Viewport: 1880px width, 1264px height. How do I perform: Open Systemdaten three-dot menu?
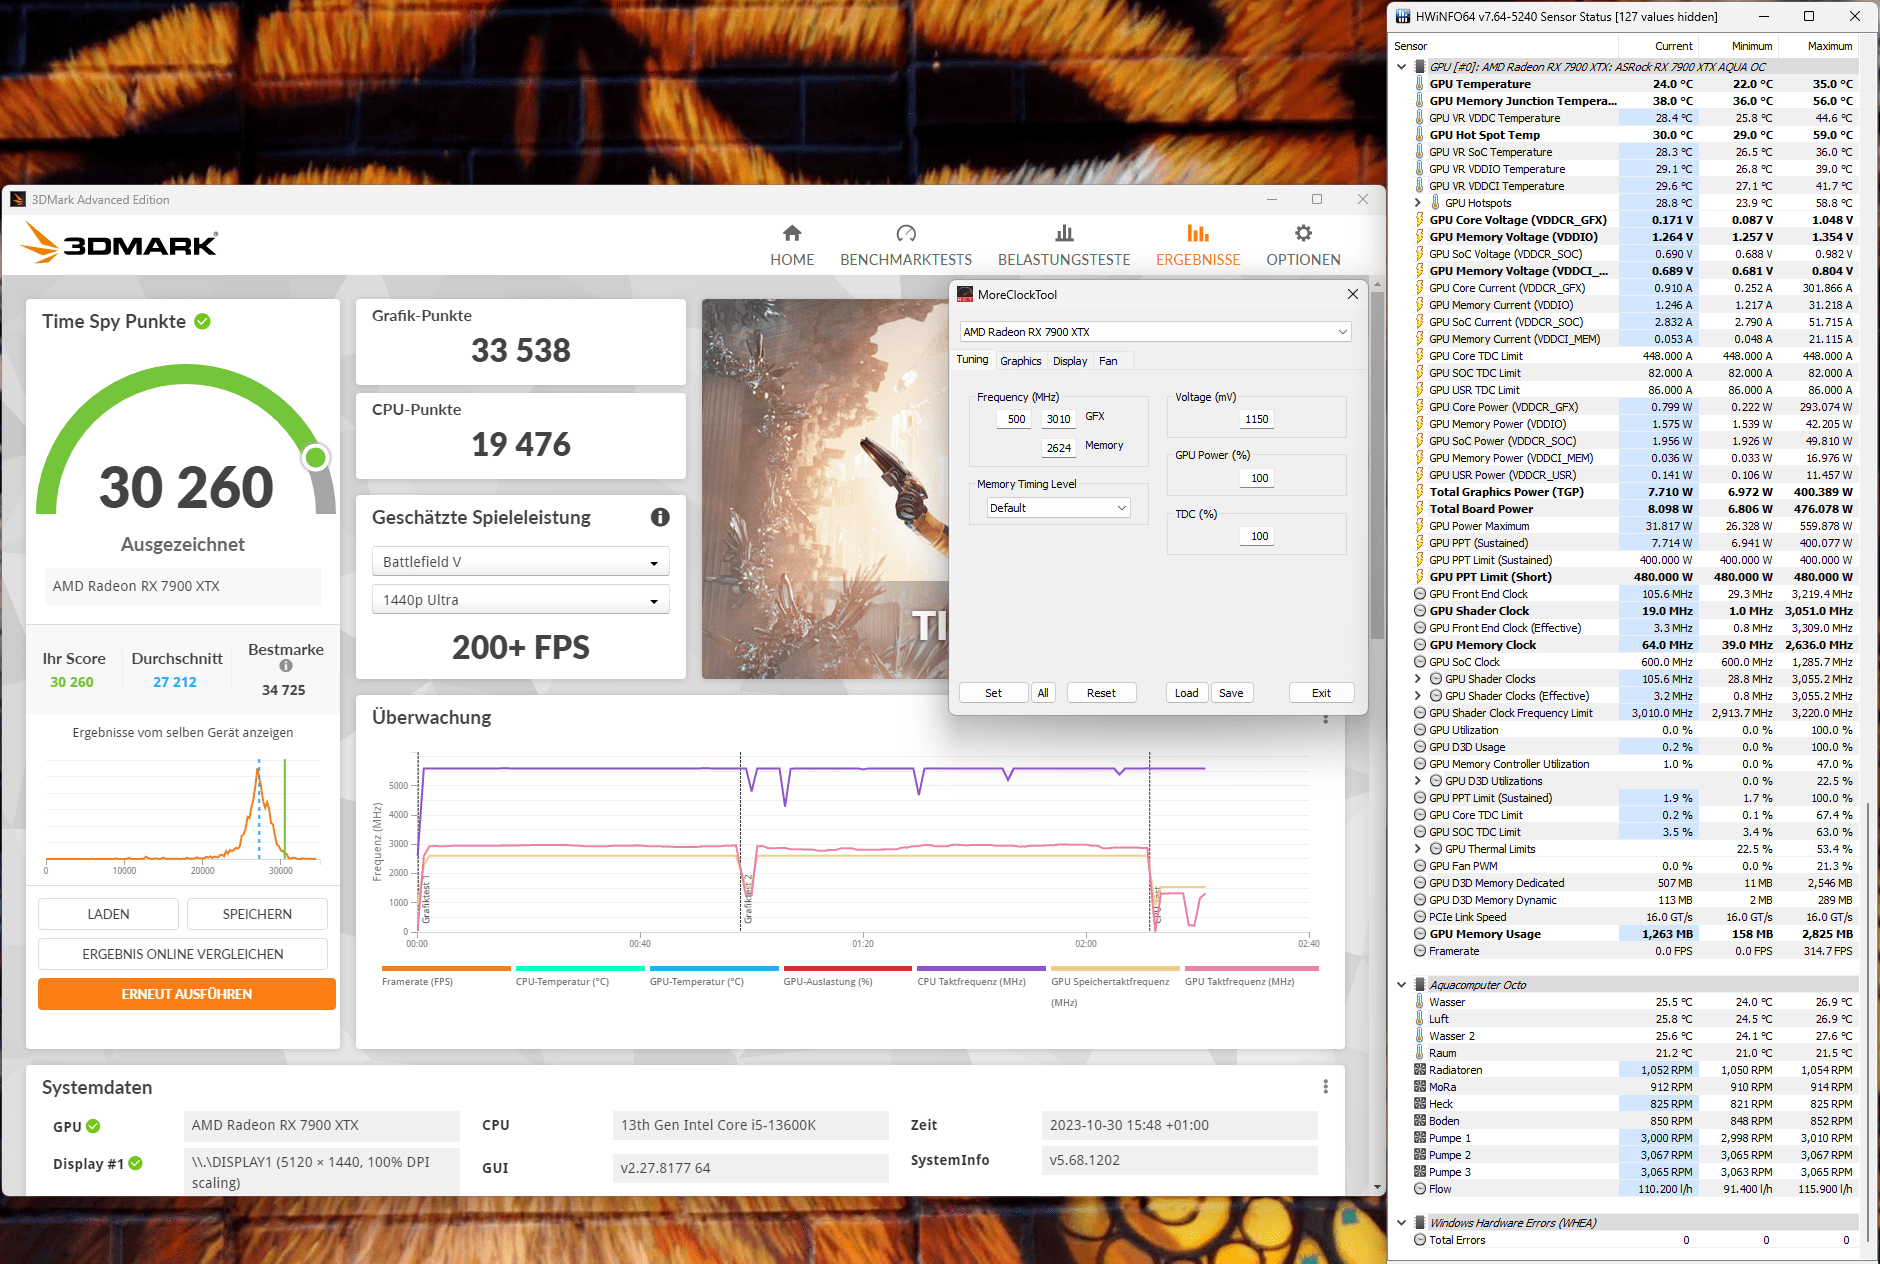pos(1325,1087)
